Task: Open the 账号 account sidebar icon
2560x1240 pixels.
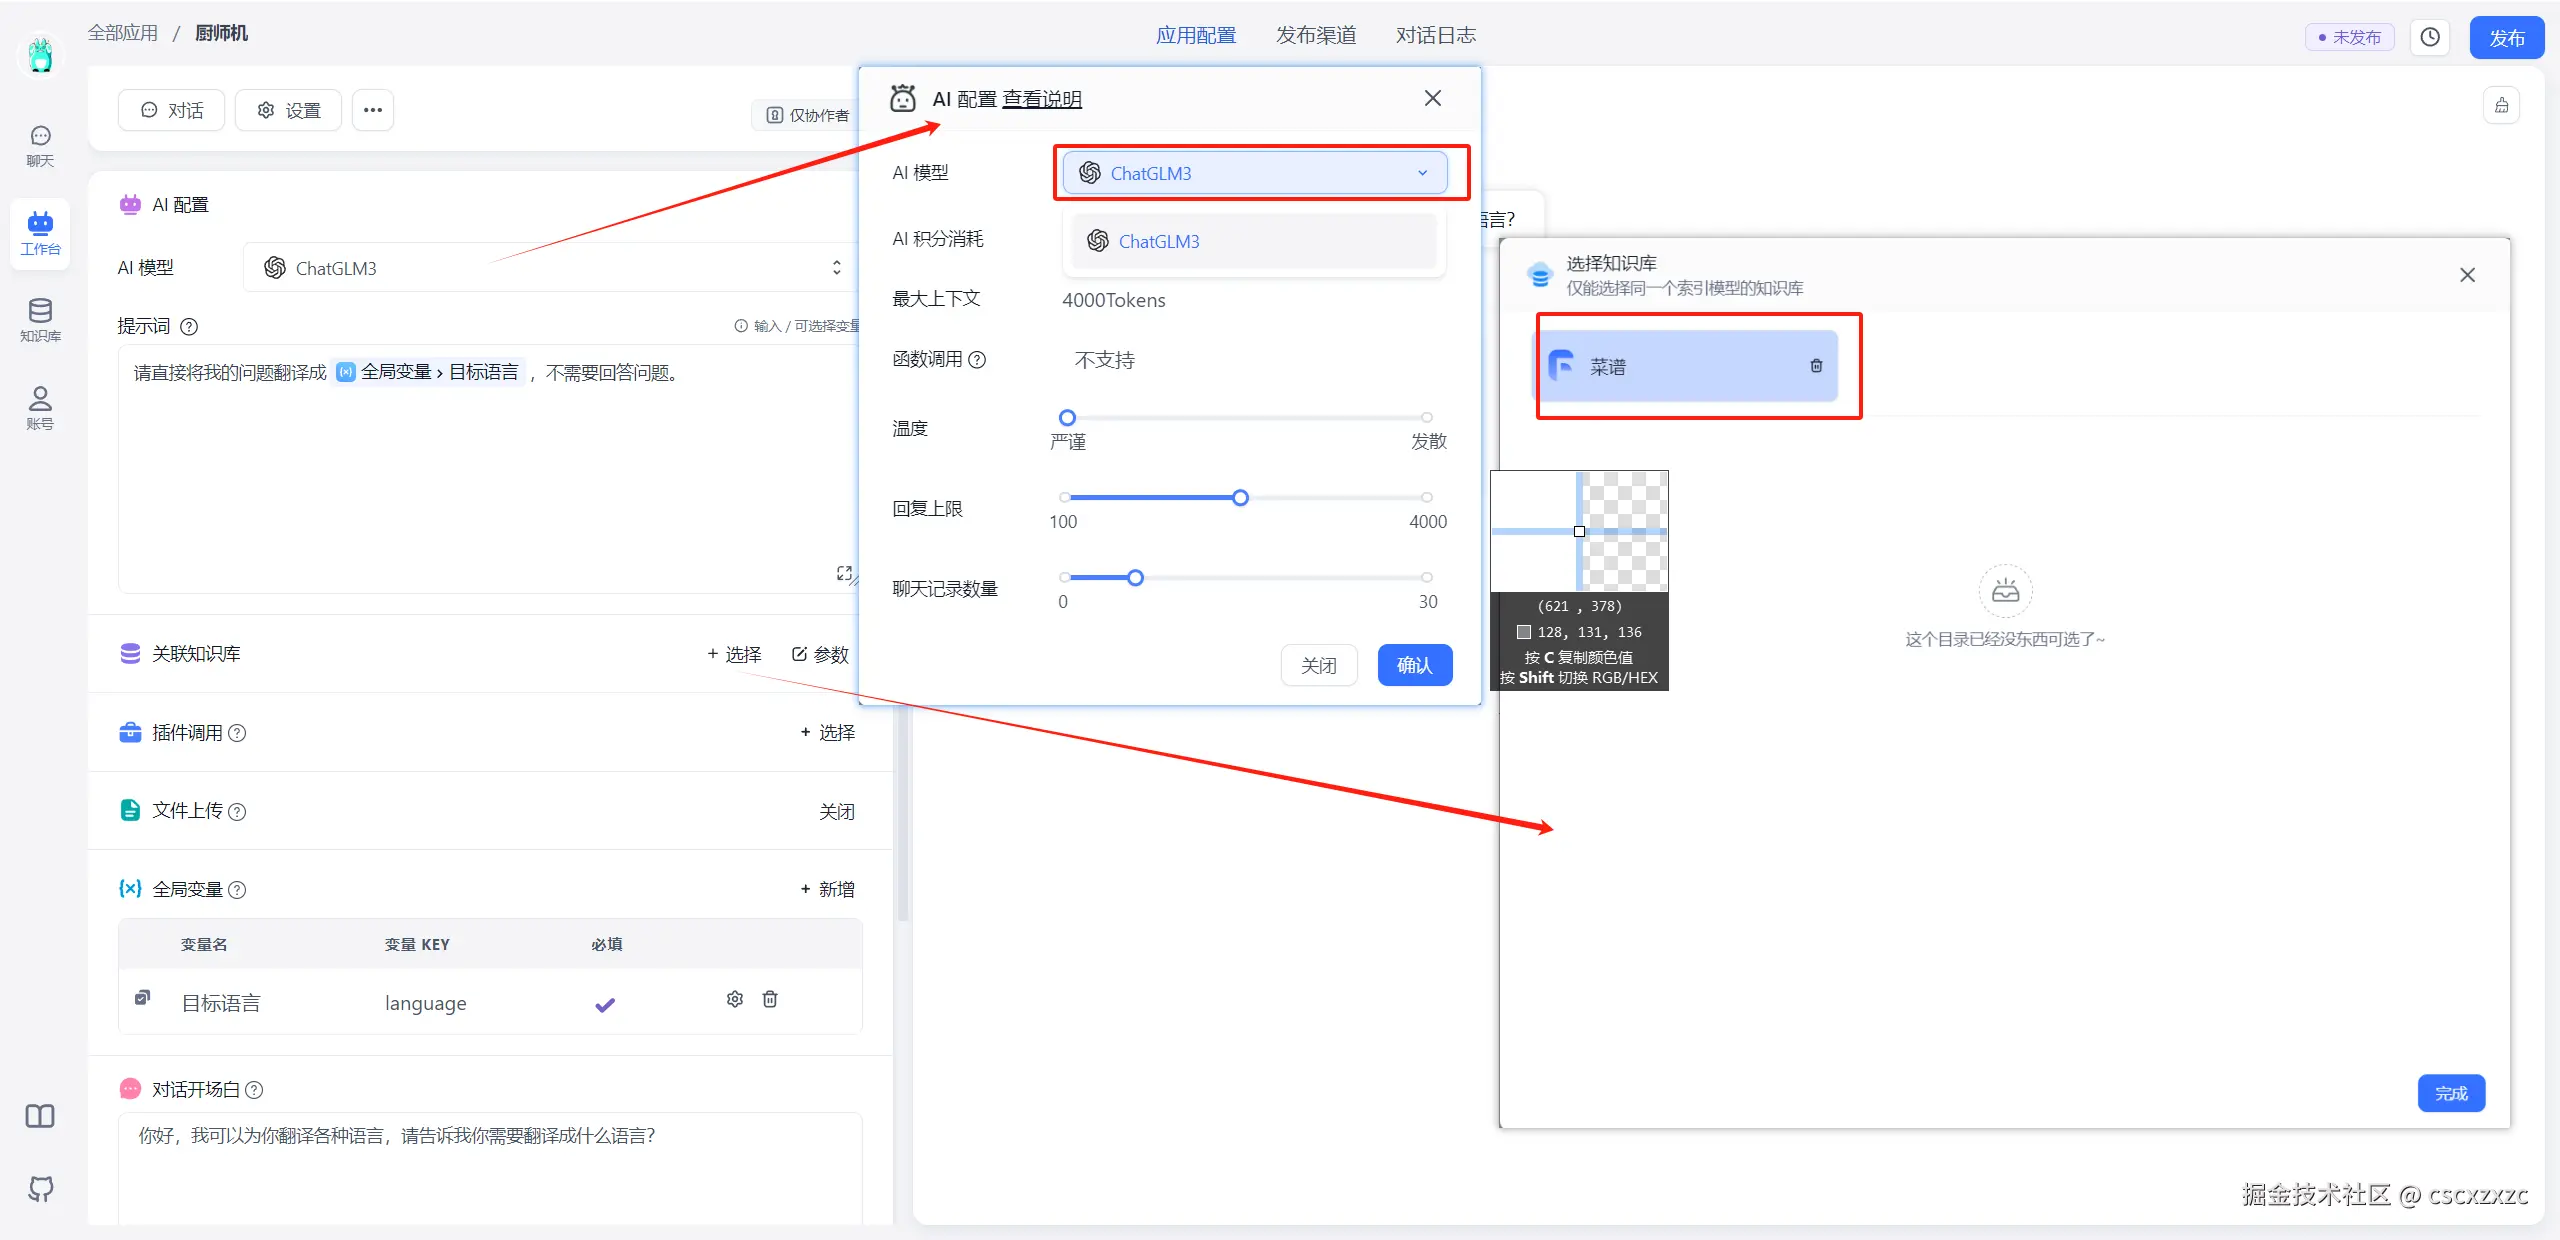Action: pos(40,407)
